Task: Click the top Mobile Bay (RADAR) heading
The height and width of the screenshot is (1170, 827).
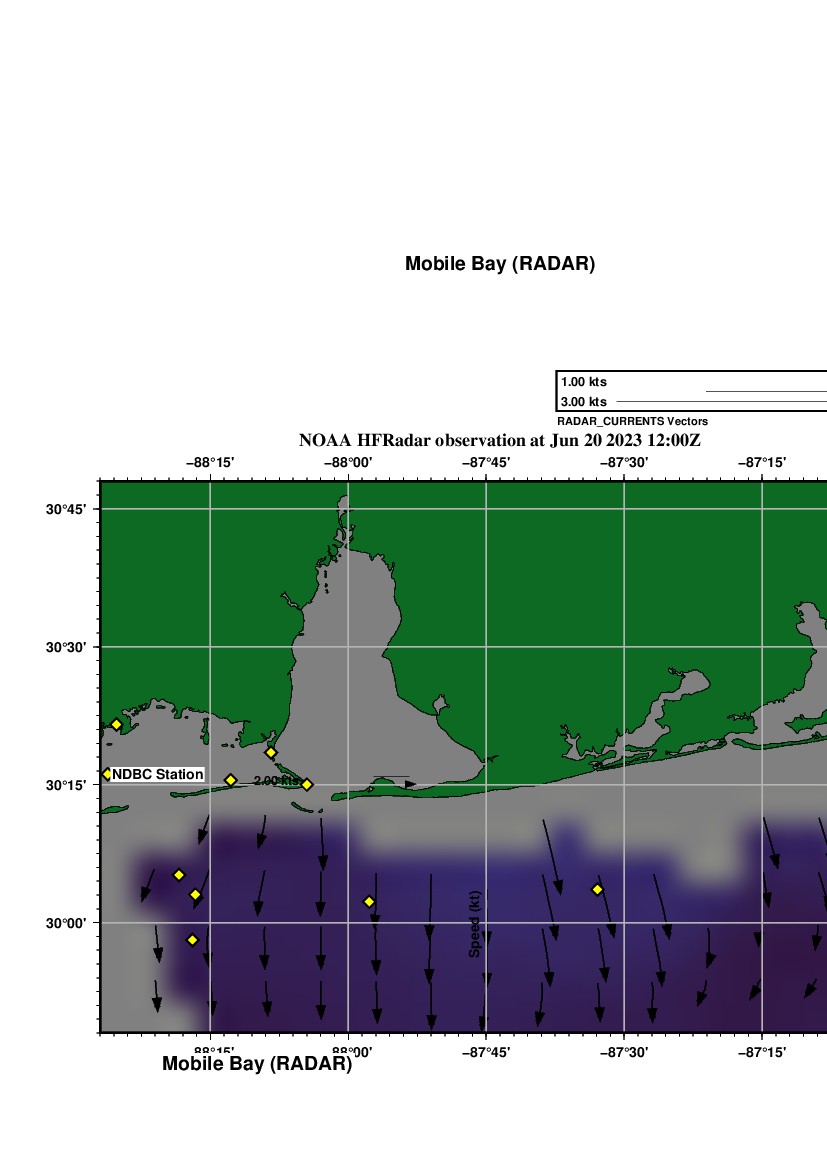Action: (499, 264)
